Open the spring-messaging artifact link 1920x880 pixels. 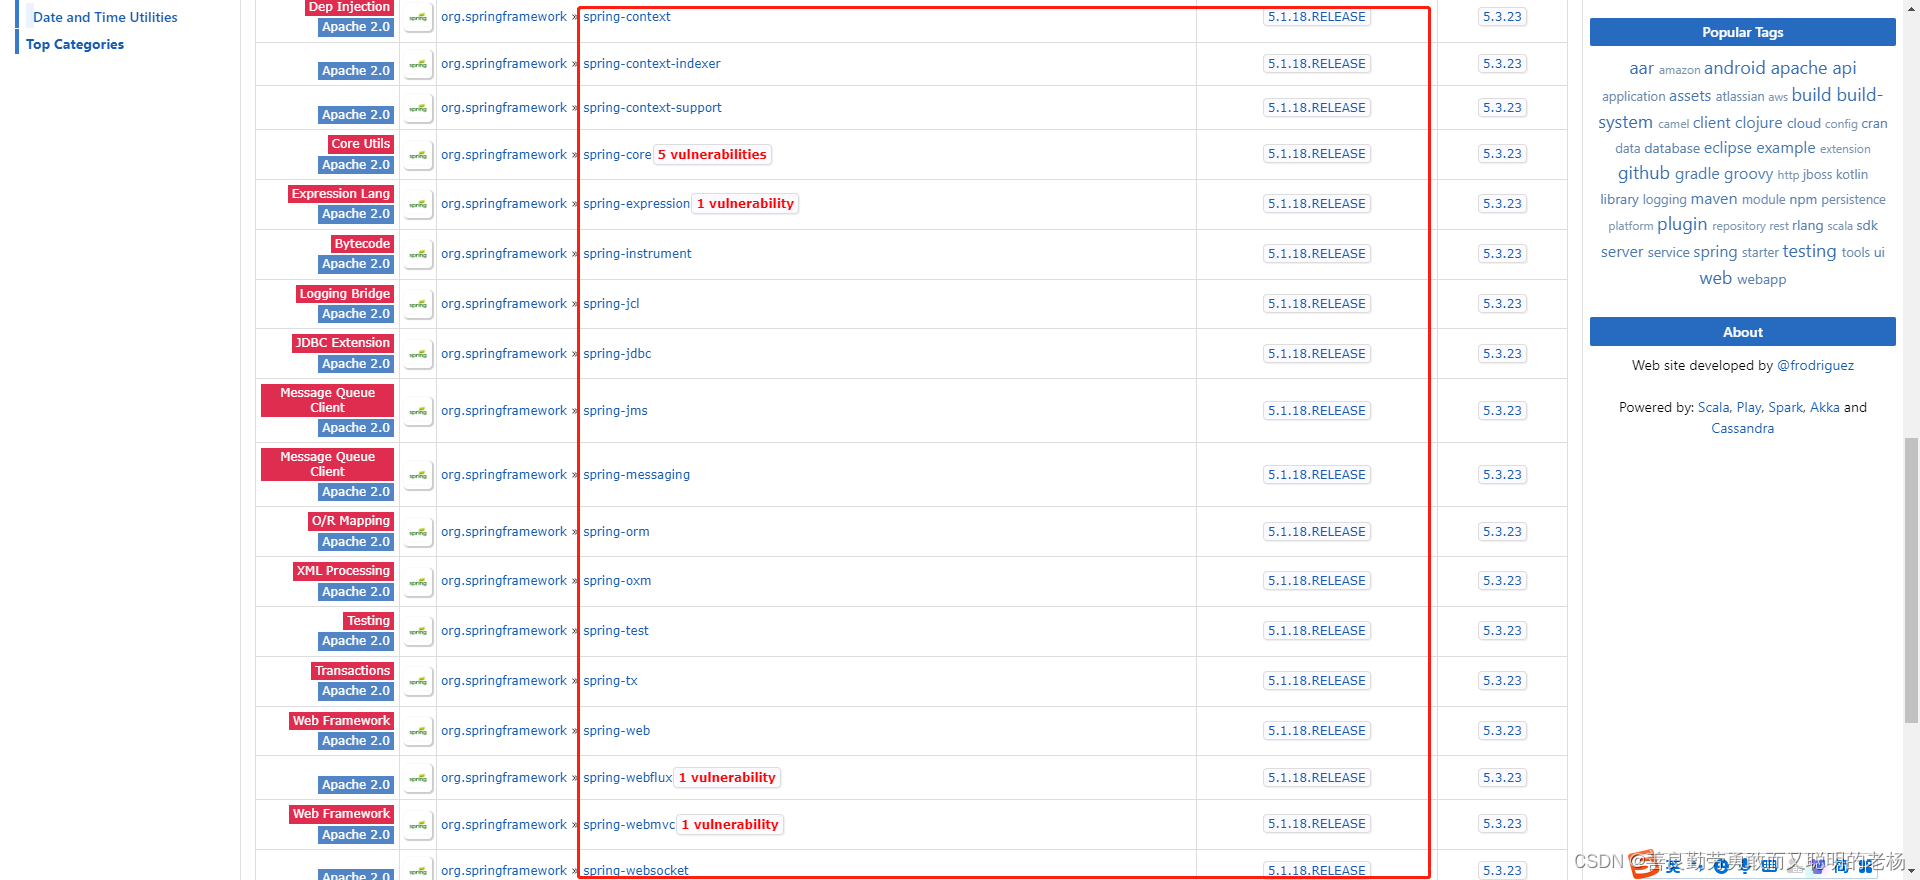pyautogui.click(x=636, y=475)
